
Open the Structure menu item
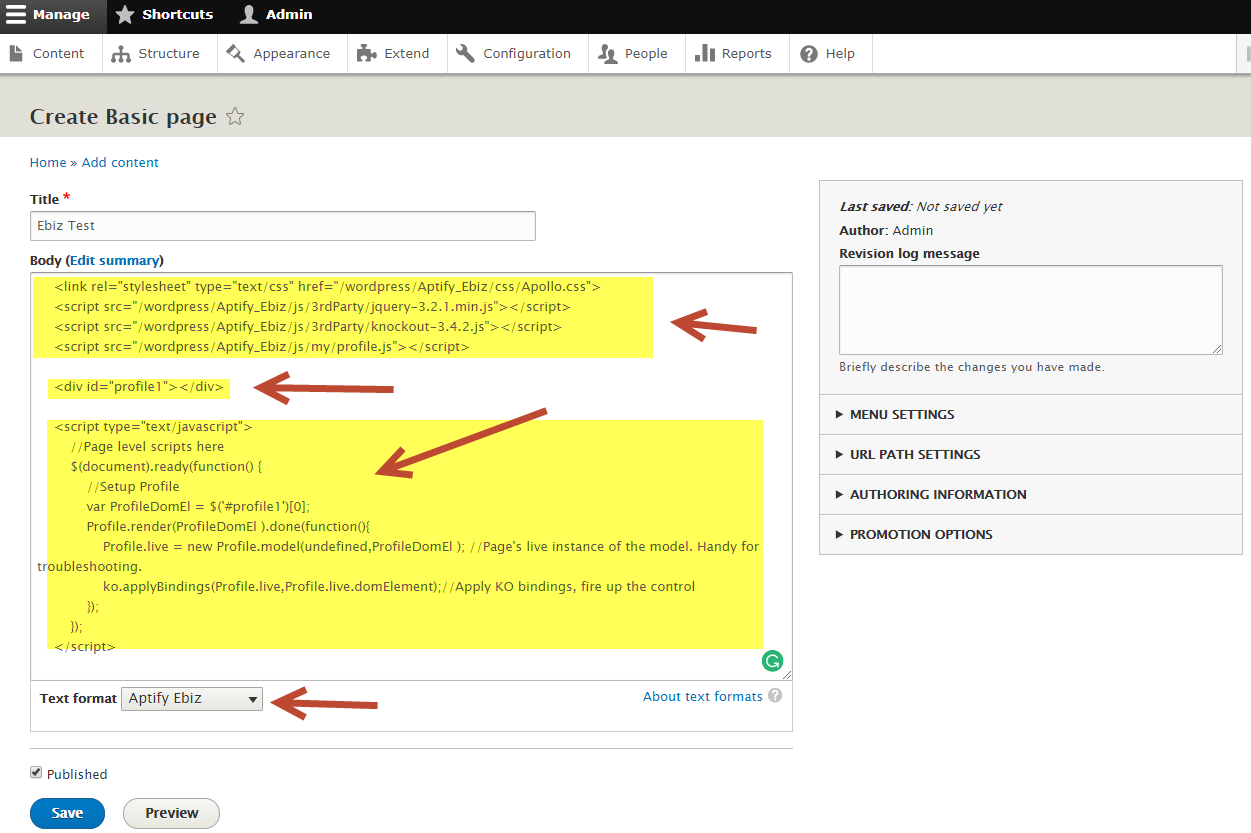[x=159, y=54]
